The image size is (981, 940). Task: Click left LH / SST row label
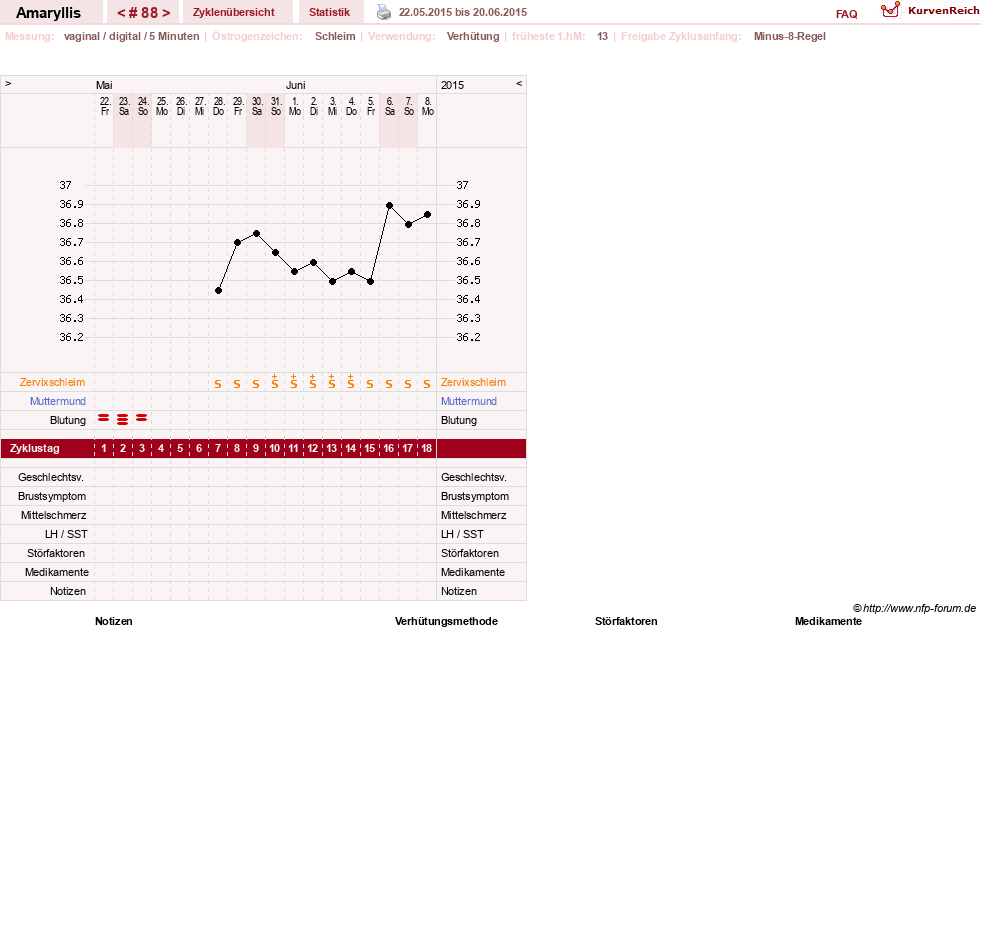coord(66,534)
